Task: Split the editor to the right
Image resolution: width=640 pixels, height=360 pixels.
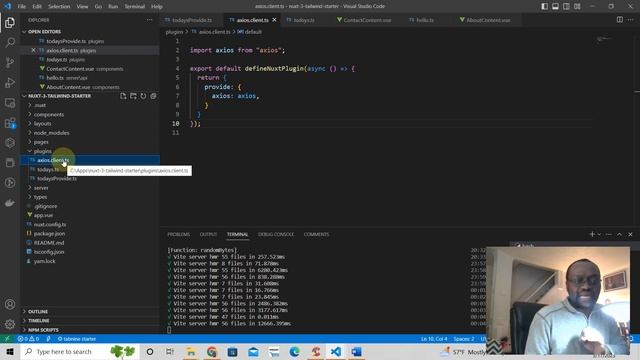Action: (620, 20)
